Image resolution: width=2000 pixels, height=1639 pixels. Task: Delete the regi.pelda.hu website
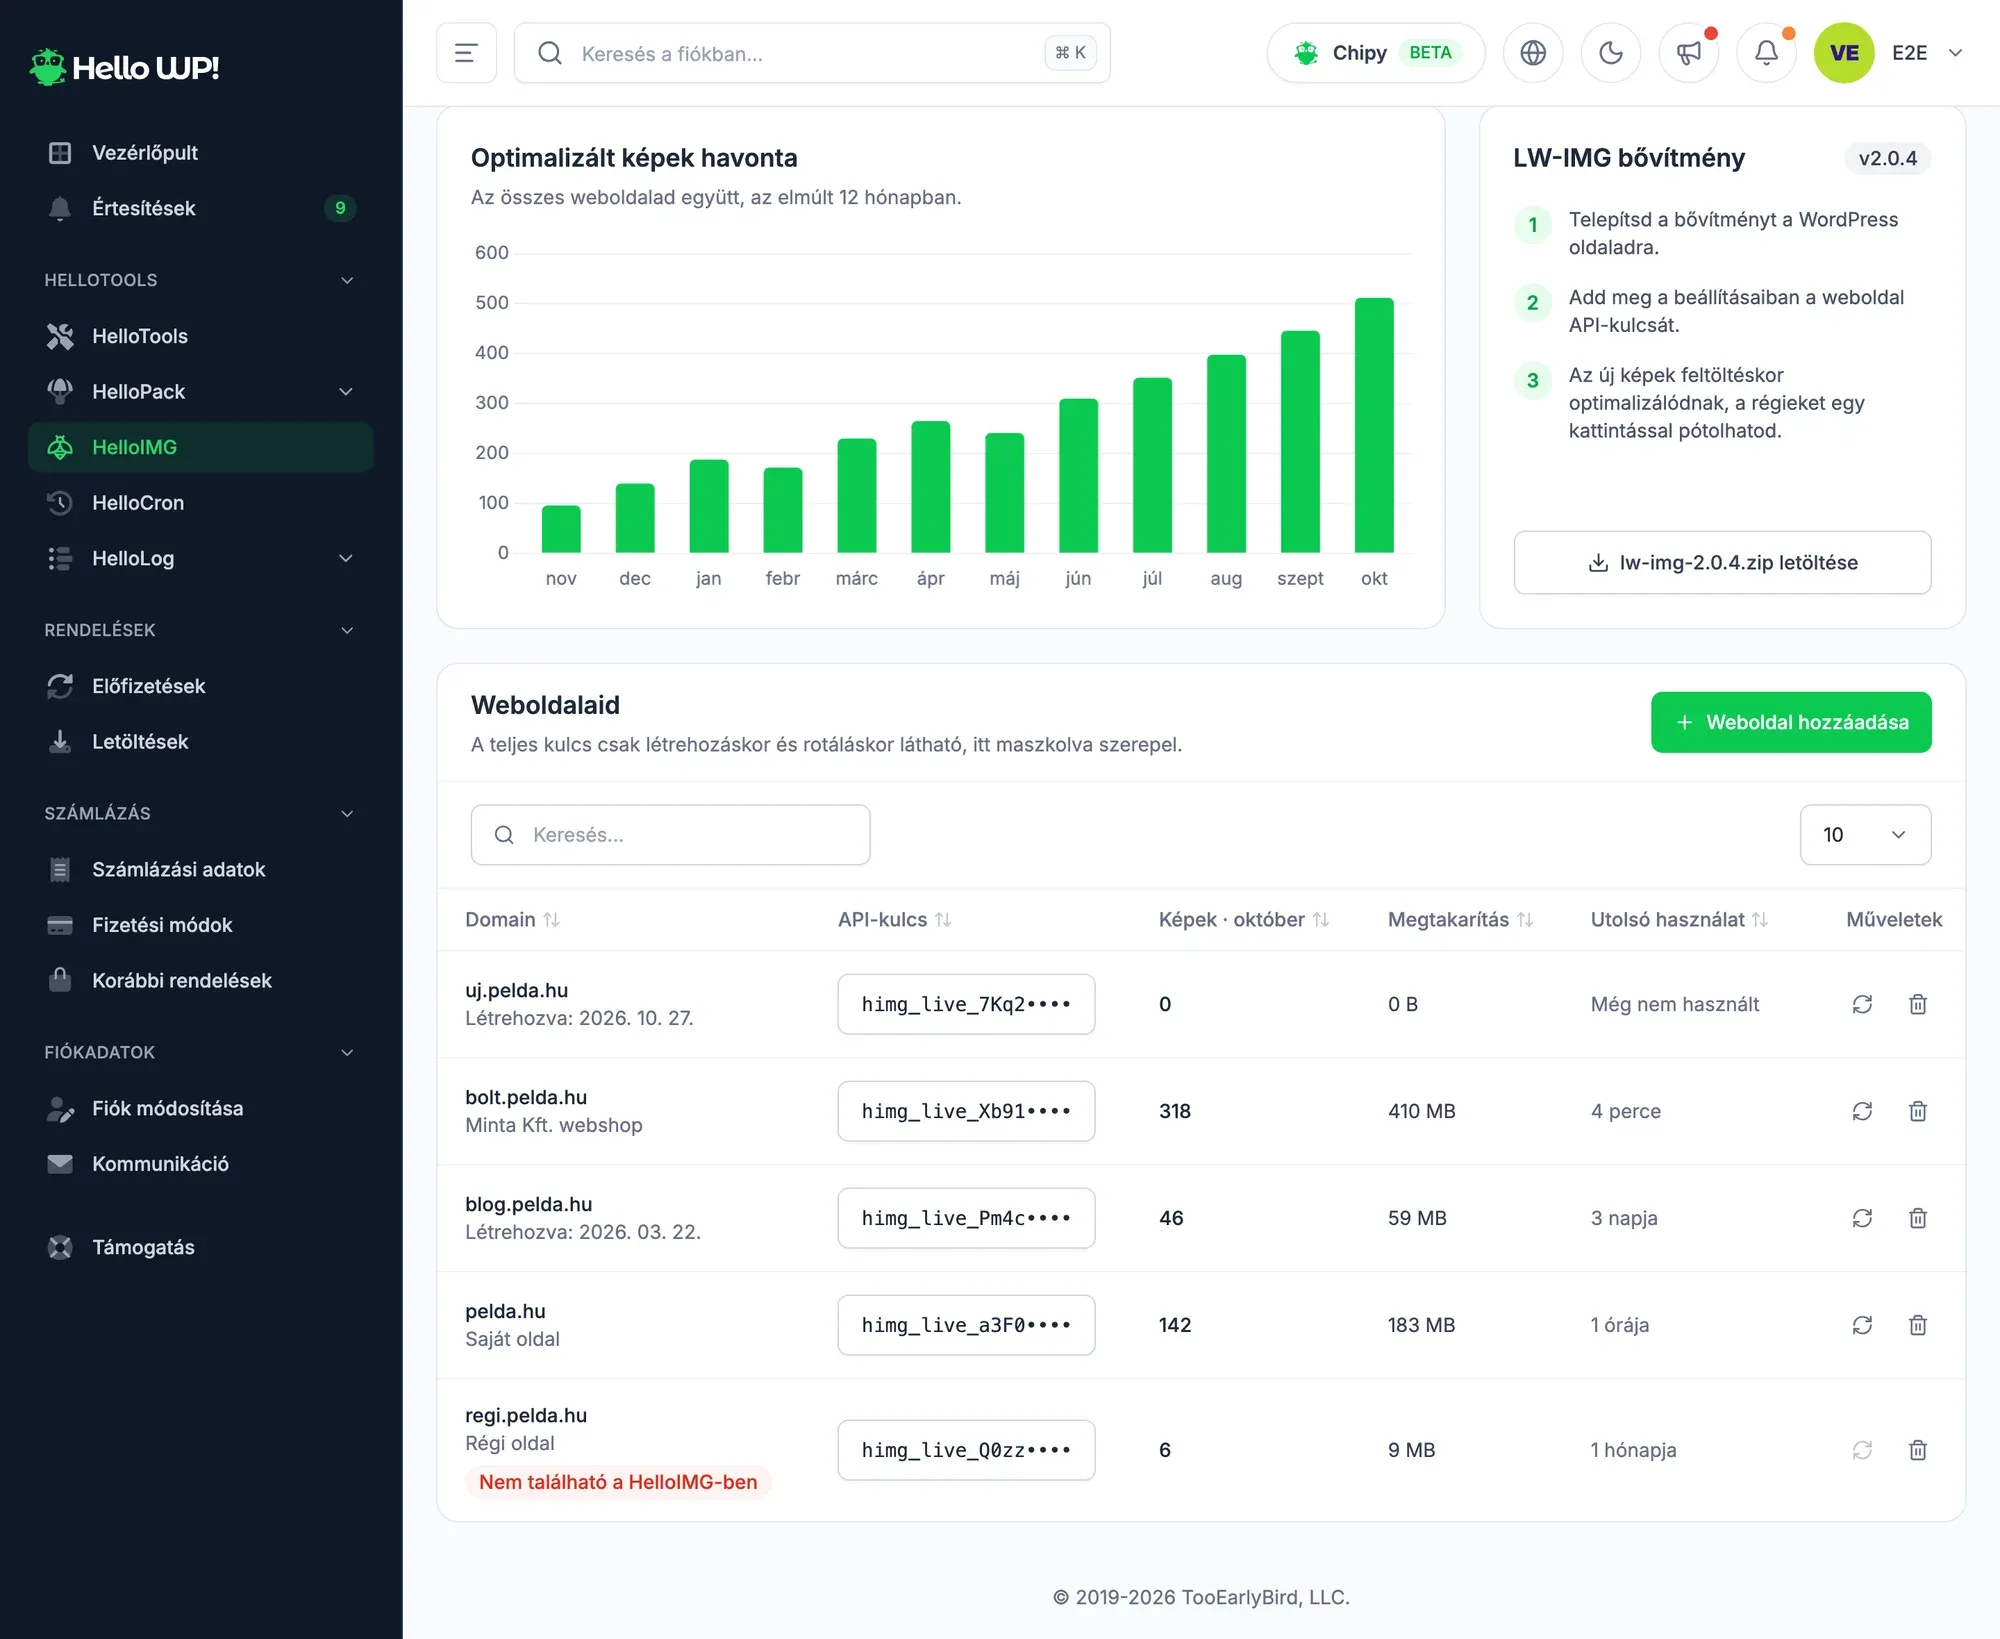(x=1918, y=1450)
